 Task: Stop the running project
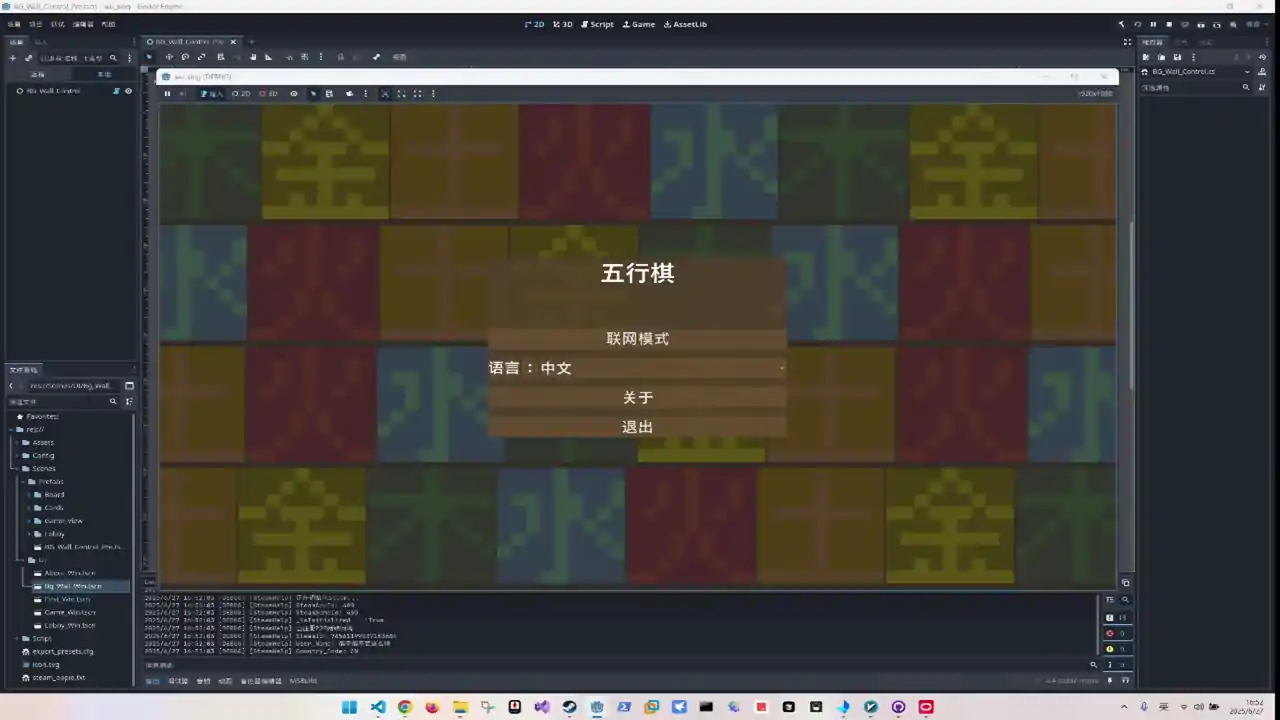(x=1169, y=24)
